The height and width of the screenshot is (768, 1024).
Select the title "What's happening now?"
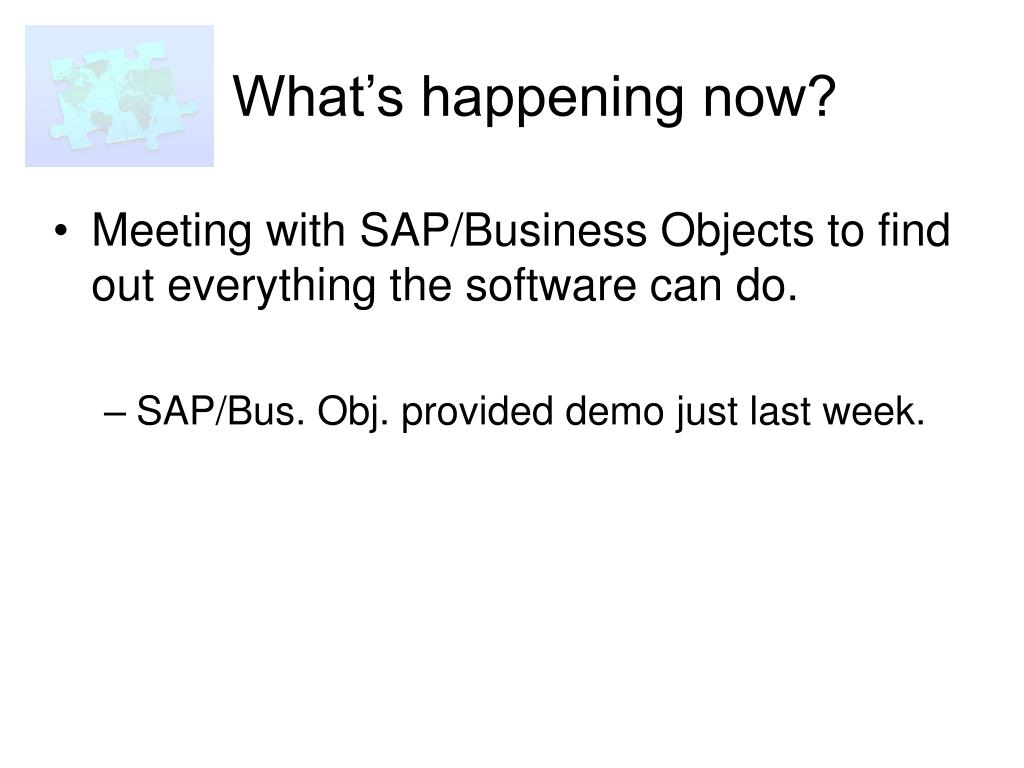(x=534, y=97)
